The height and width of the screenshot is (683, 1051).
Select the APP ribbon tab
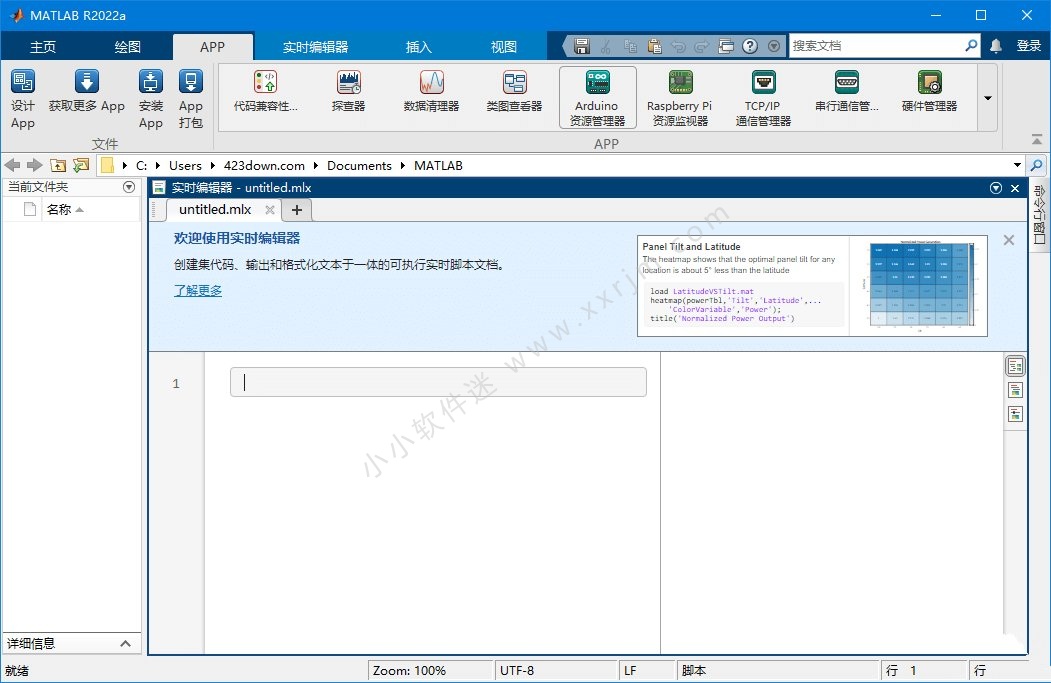212,47
